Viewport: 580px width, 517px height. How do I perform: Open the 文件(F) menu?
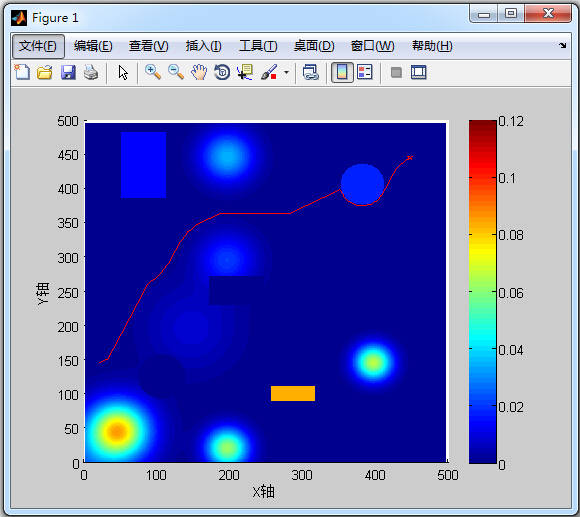pos(38,46)
